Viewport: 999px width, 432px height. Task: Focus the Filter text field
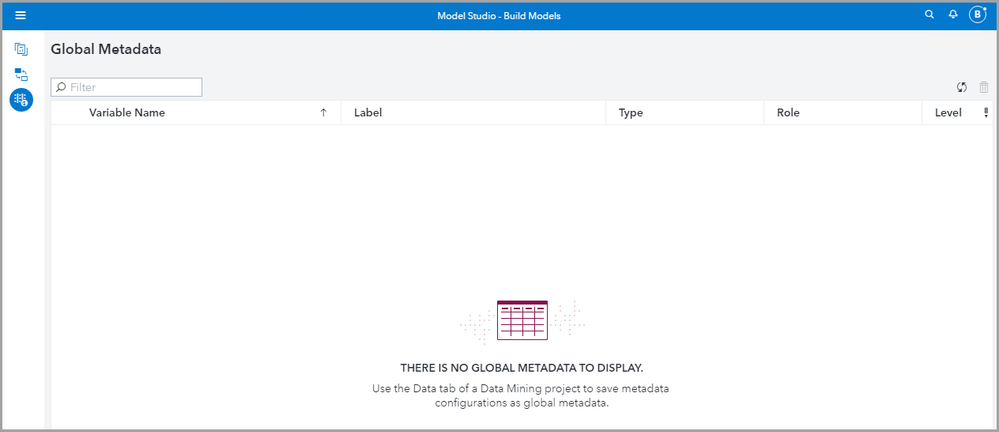coord(134,88)
